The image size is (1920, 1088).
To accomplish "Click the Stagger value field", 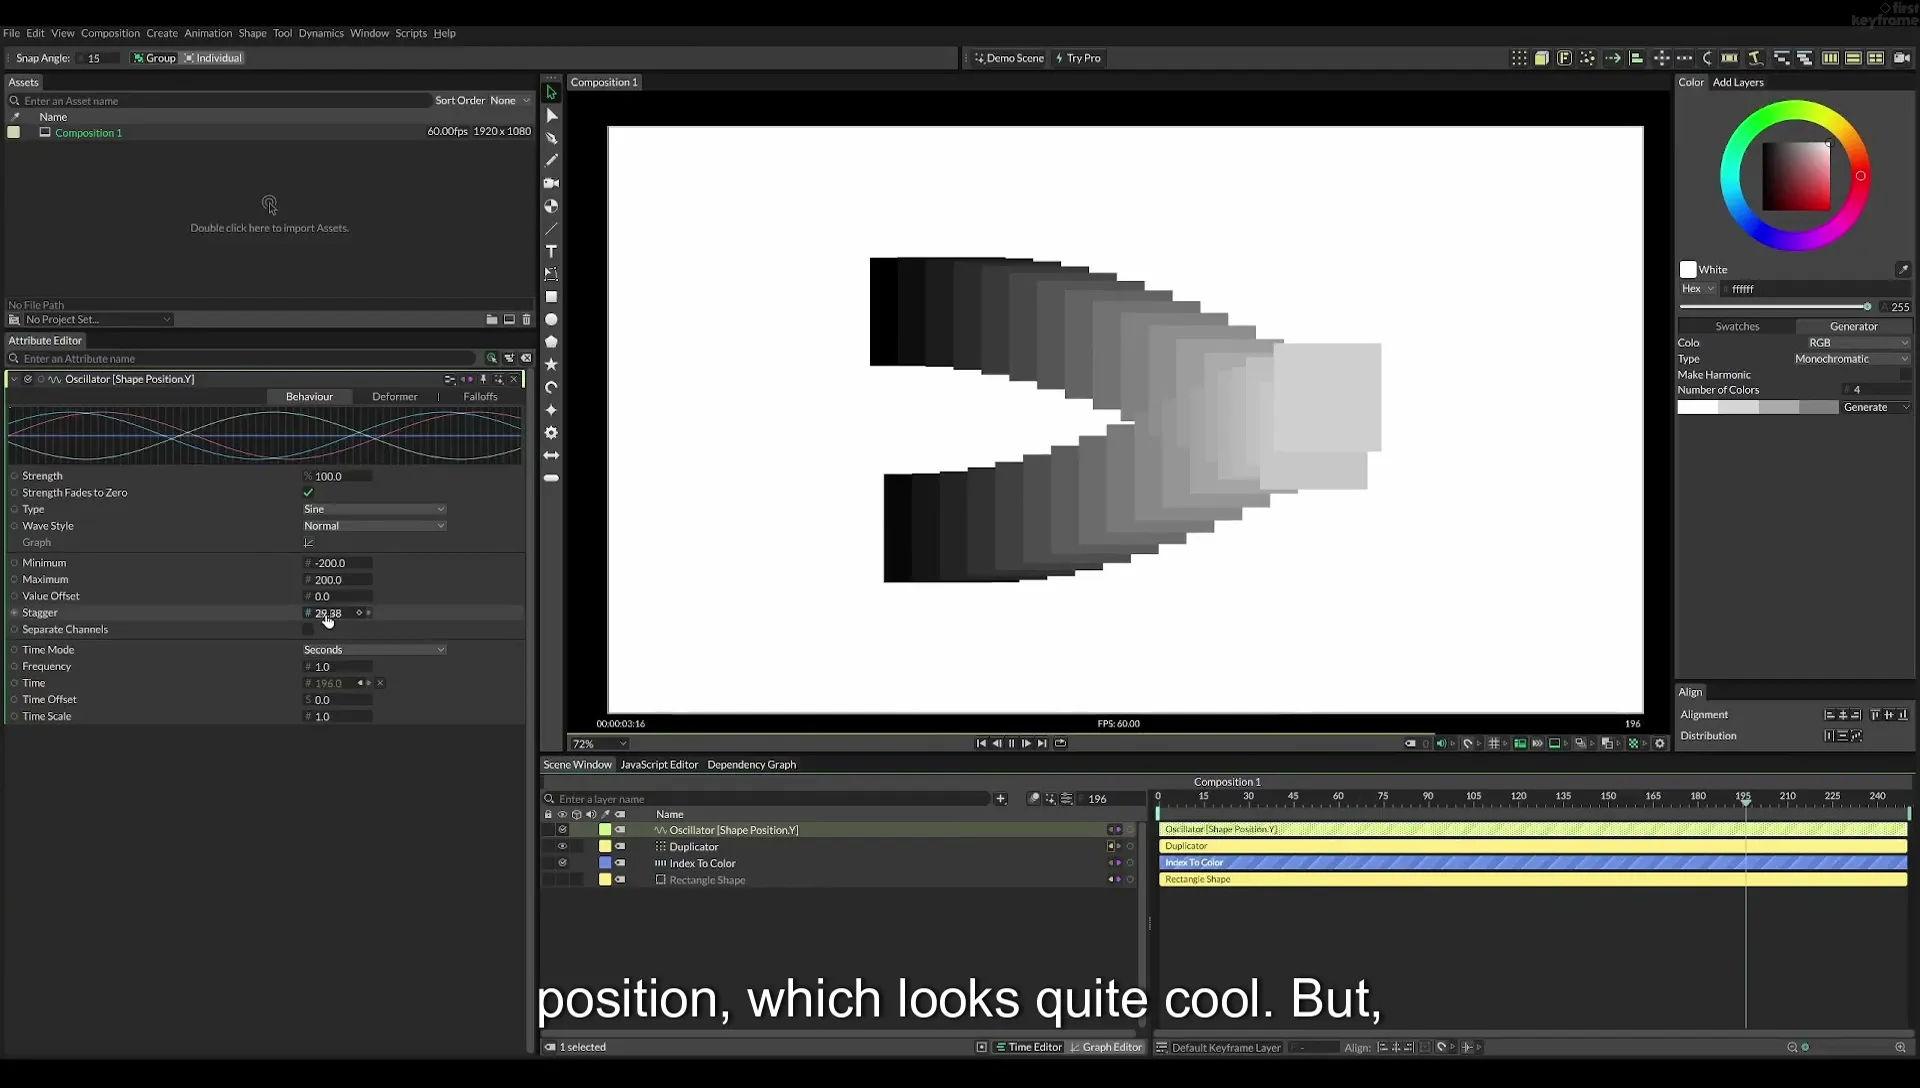I will pos(338,613).
